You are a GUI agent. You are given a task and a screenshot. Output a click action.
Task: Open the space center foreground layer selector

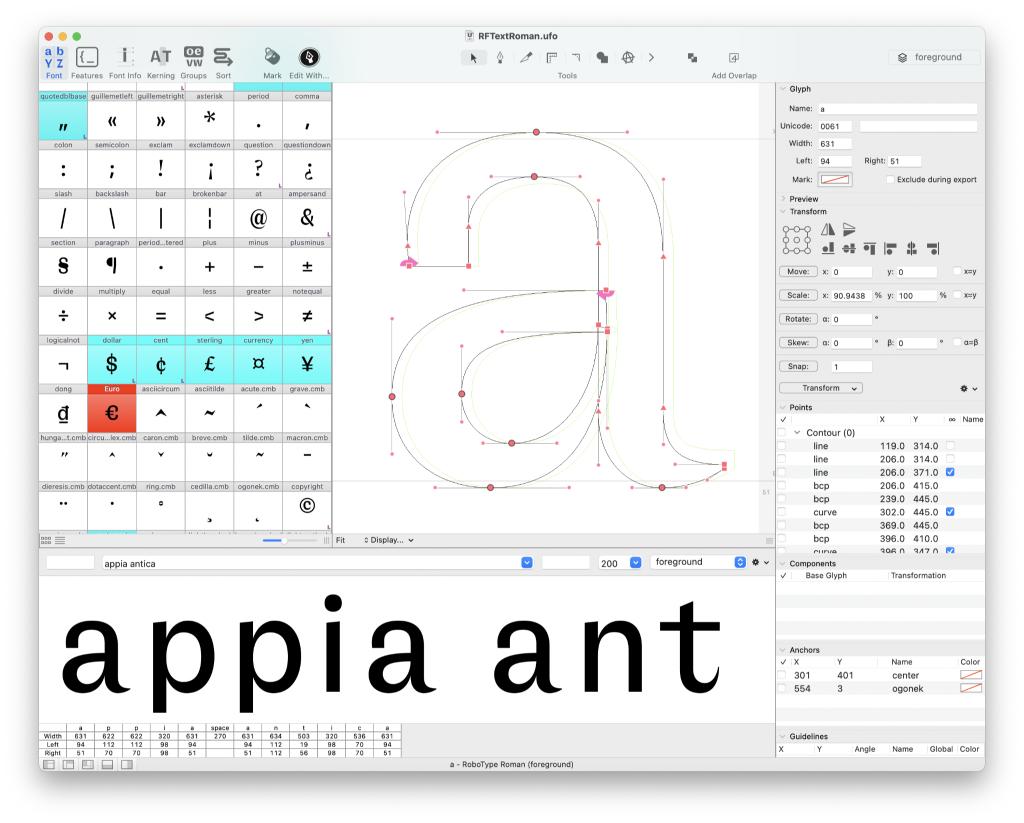[698, 562]
